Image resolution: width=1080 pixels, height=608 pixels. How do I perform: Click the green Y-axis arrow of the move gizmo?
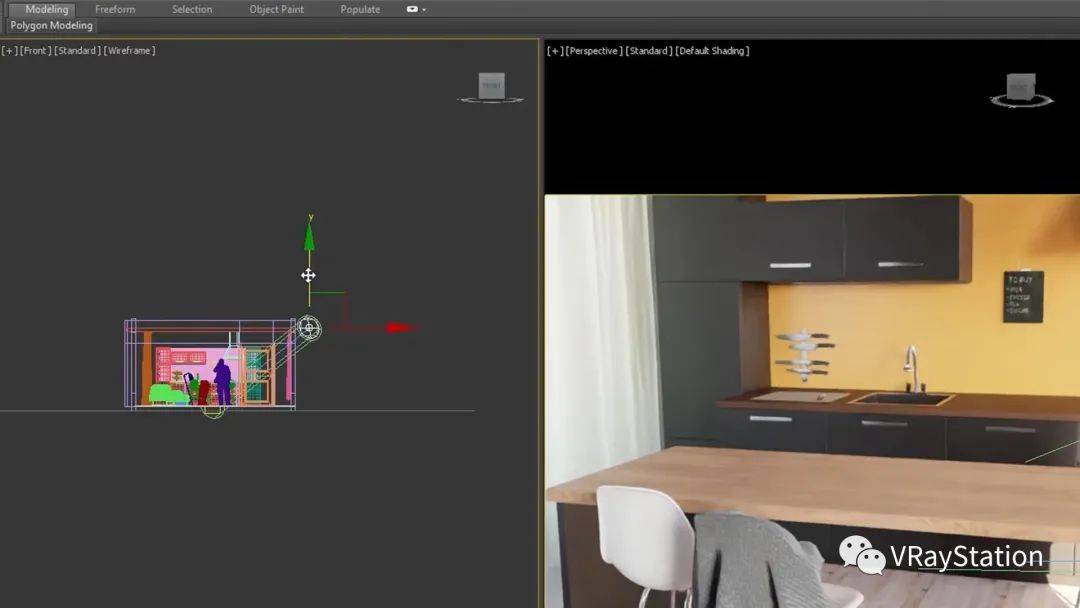tap(309, 237)
